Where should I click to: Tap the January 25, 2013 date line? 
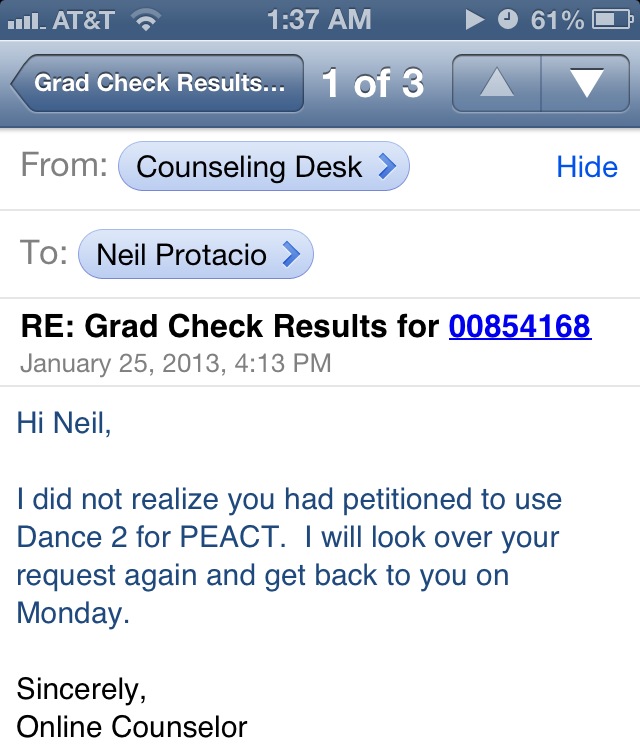(175, 362)
